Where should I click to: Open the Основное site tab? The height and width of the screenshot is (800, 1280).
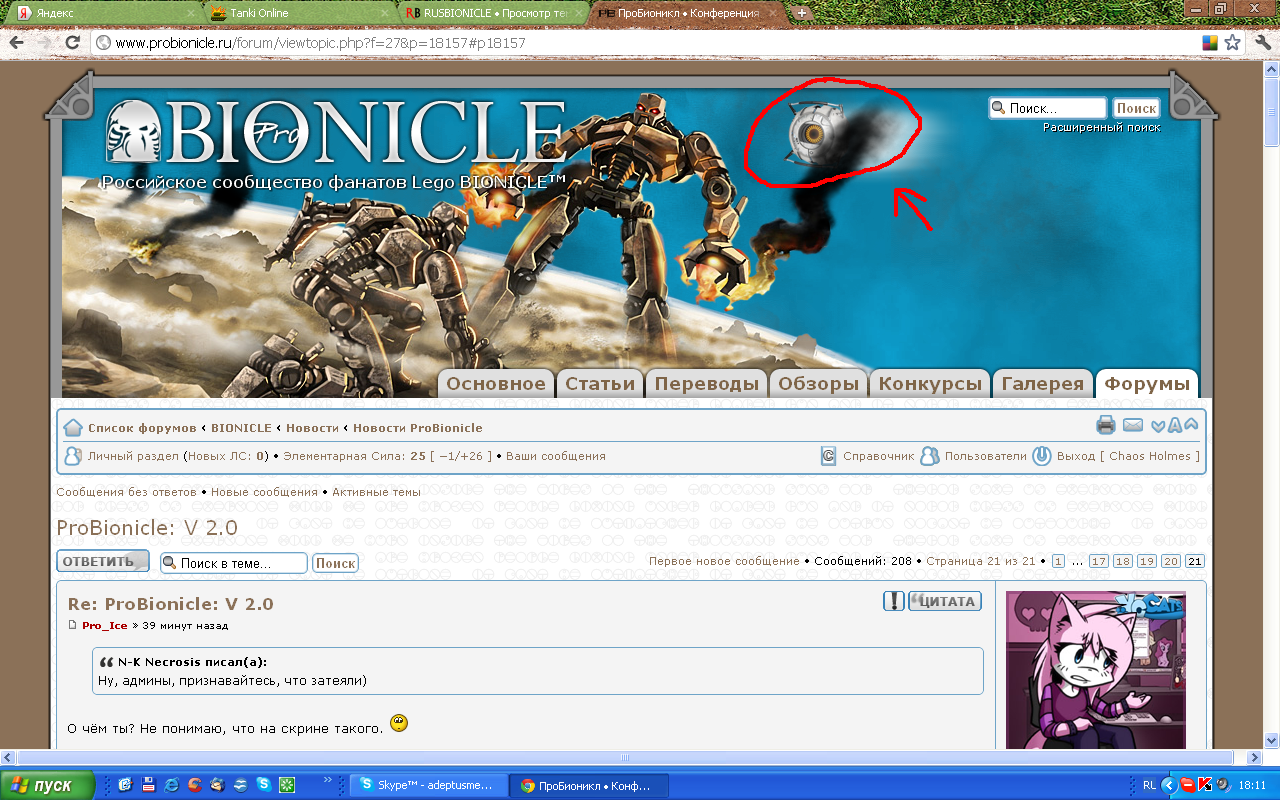[496, 384]
